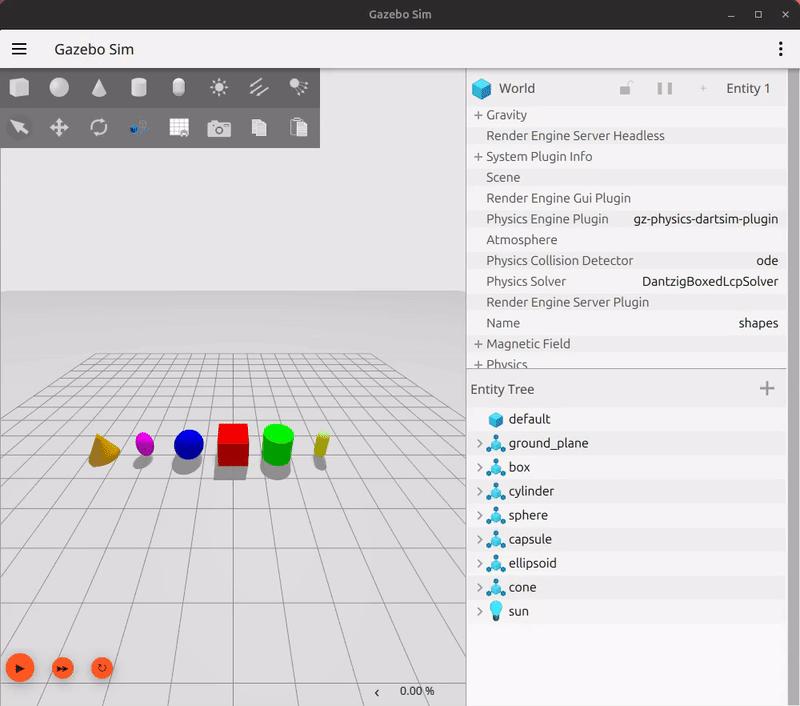Expand the Magnetic Field property
This screenshot has width=800, height=706.
pyautogui.click(x=478, y=344)
